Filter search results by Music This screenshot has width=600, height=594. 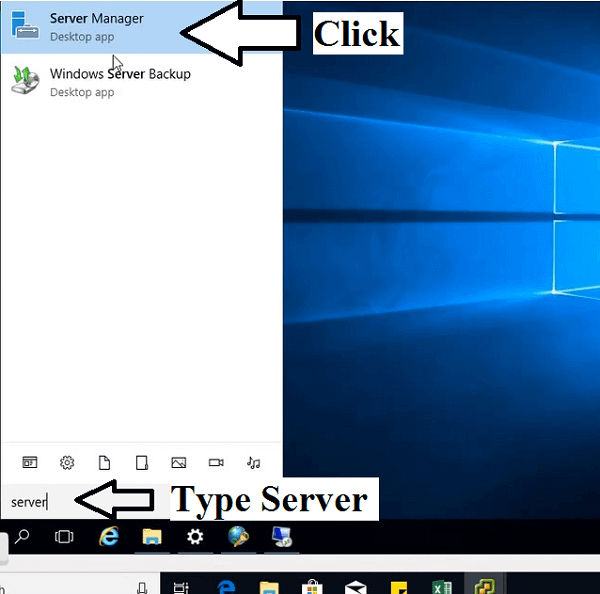point(253,463)
